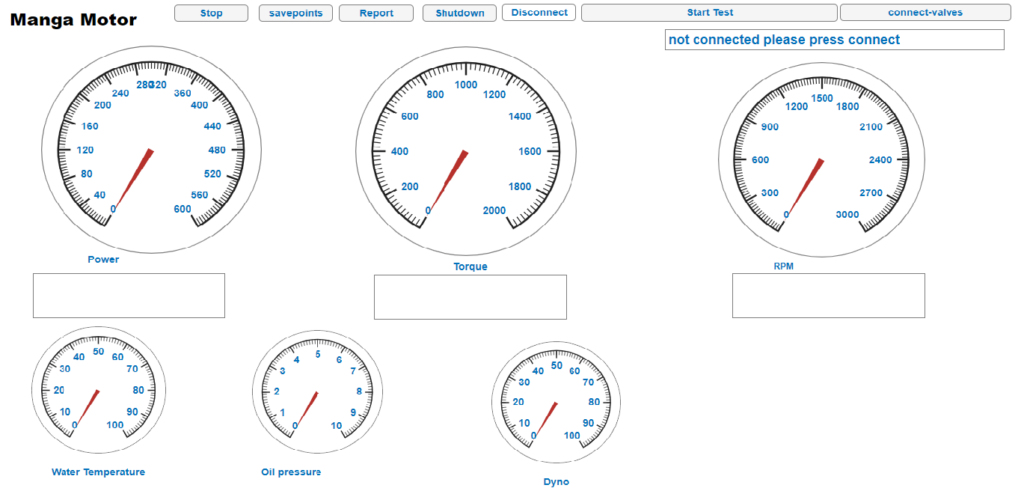Viewport: 1024px width, 488px height.
Task: Click the Stop button
Action: coord(211,13)
